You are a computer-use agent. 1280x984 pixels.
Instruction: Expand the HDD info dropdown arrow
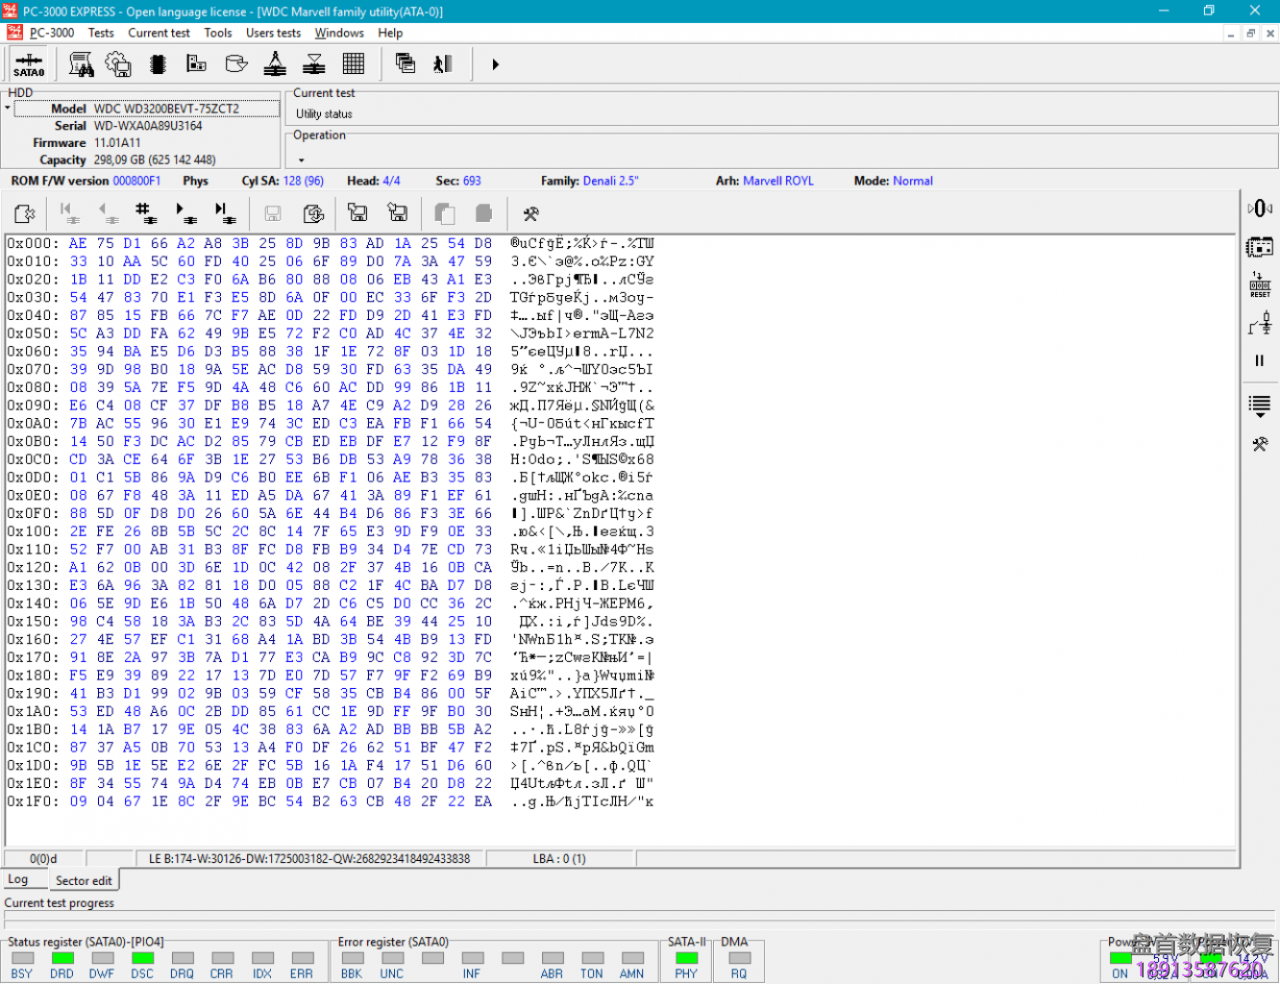(7, 108)
